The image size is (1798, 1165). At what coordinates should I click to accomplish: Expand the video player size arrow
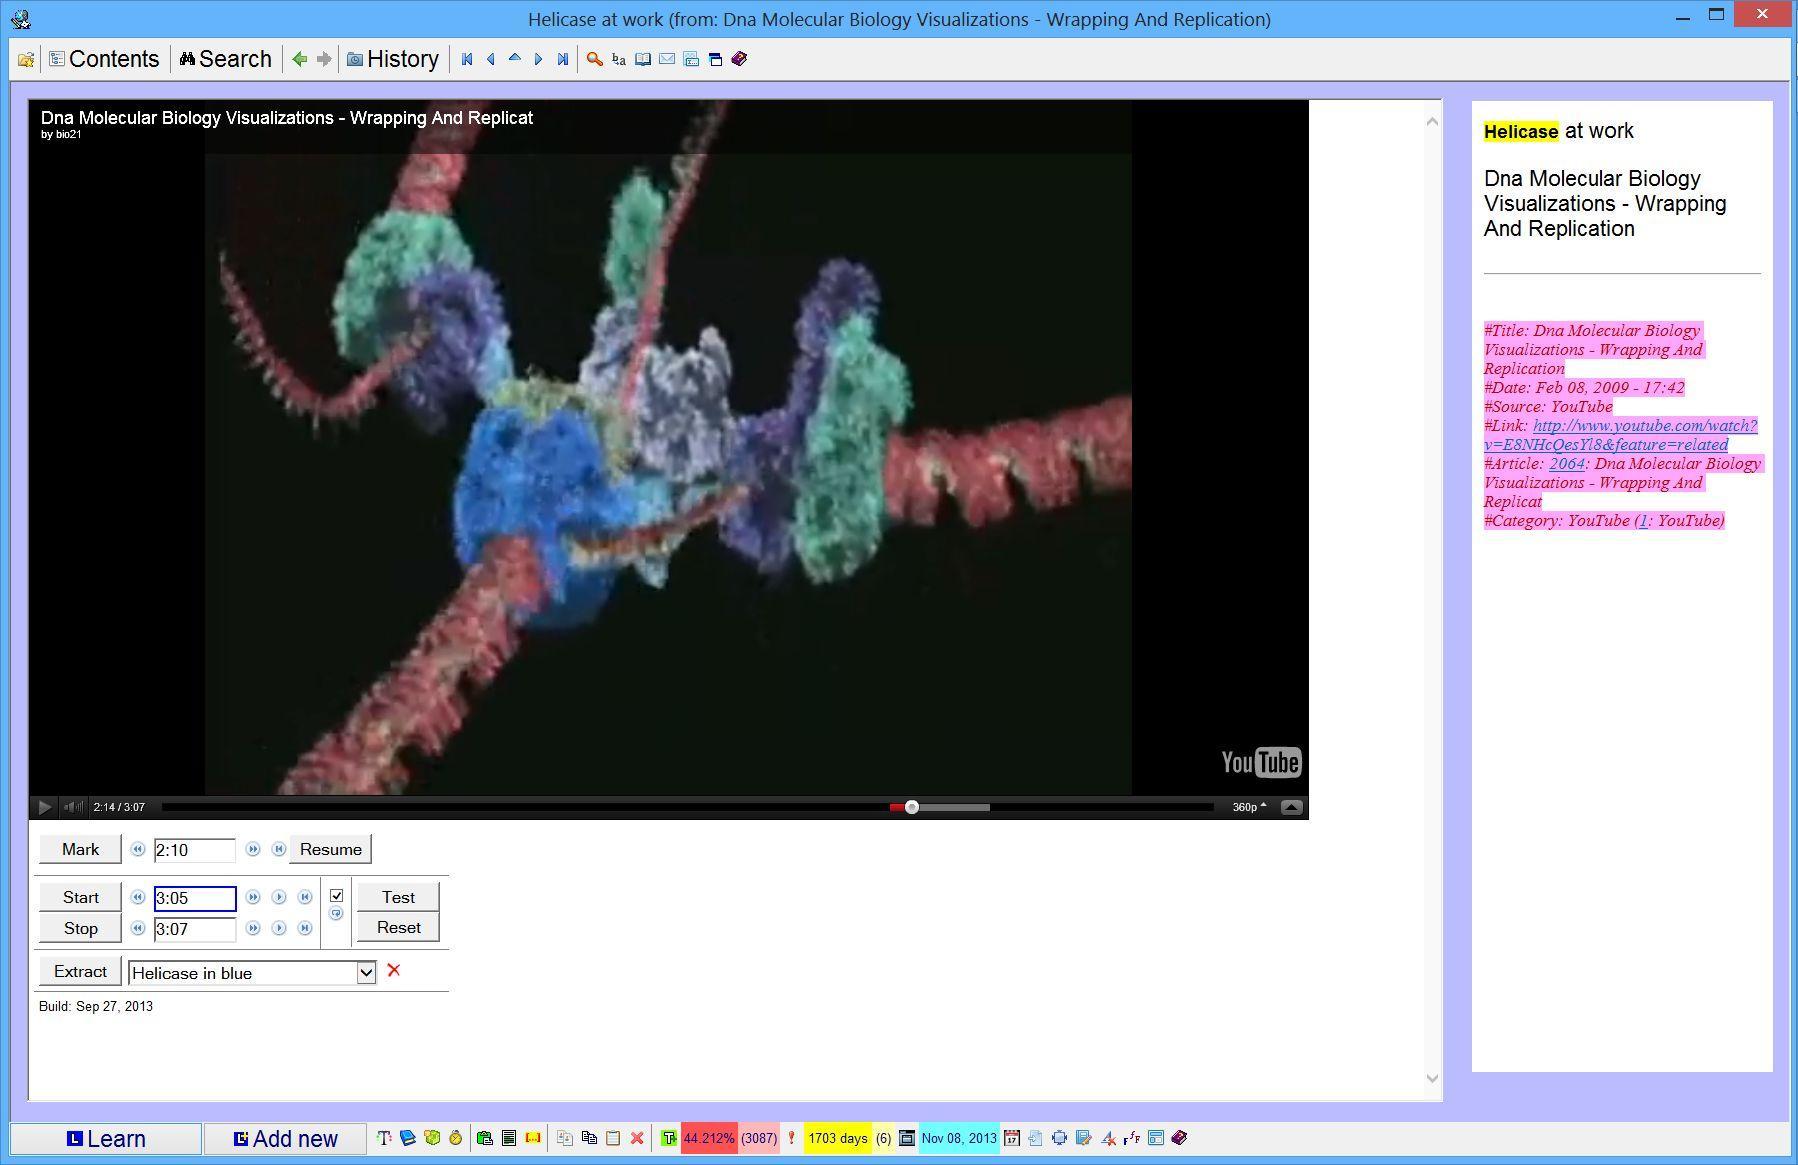[x=1292, y=807]
